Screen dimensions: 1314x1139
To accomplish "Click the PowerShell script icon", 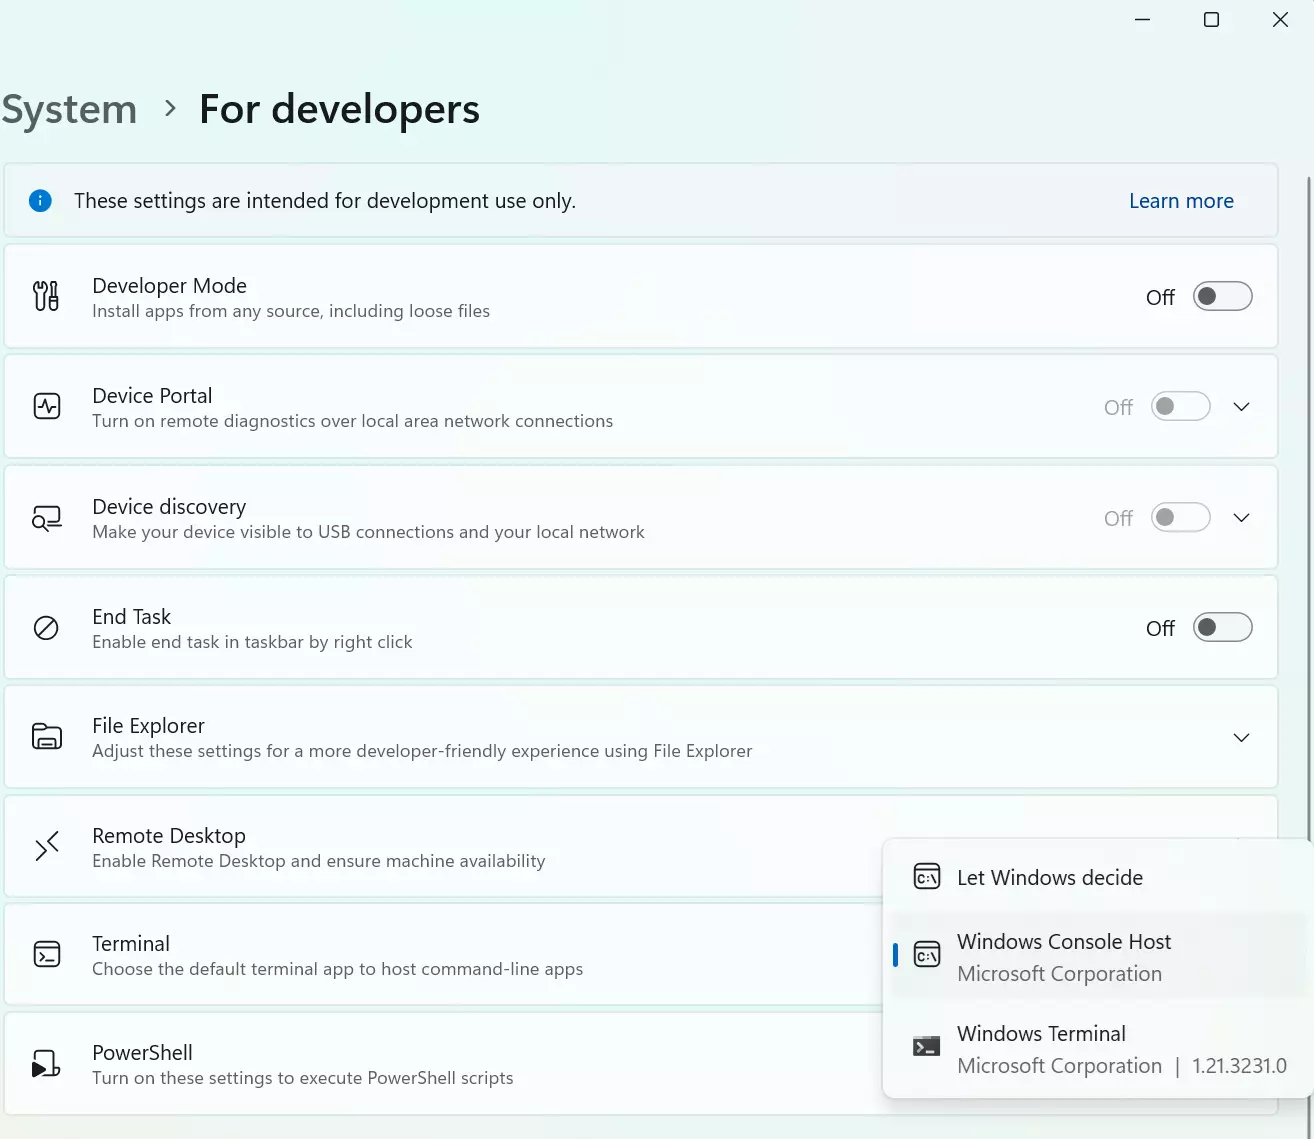I will (47, 1064).
